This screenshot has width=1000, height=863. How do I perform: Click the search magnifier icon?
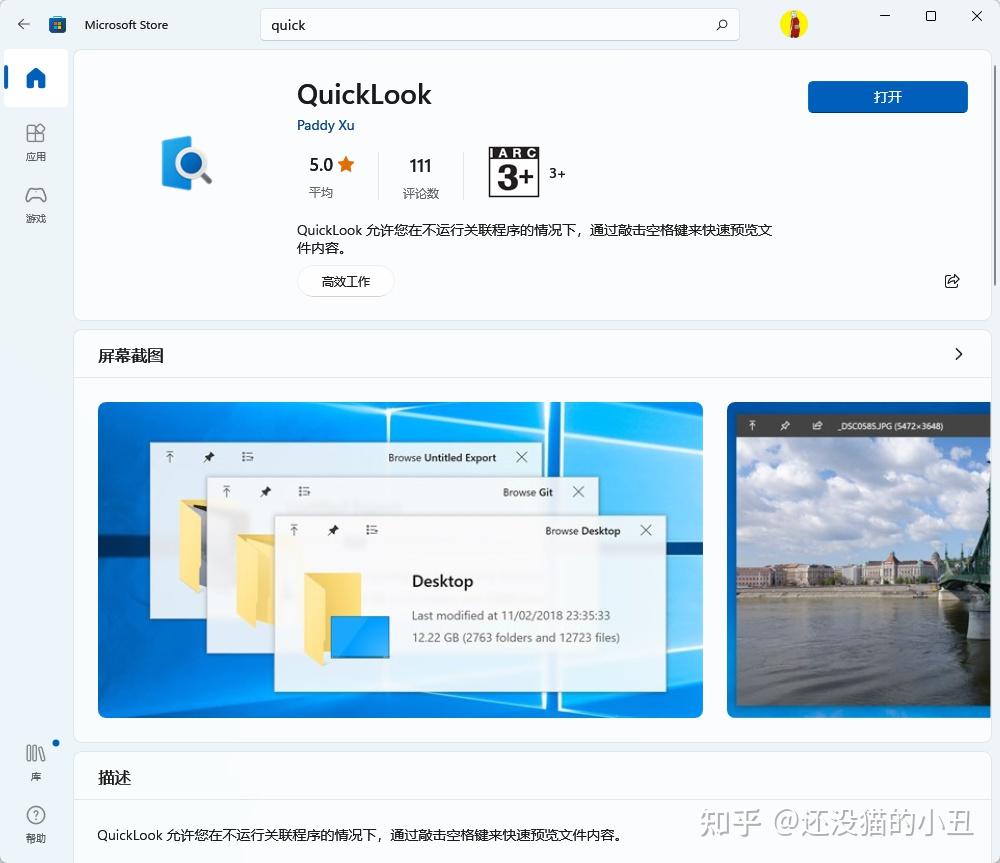pyautogui.click(x=721, y=25)
